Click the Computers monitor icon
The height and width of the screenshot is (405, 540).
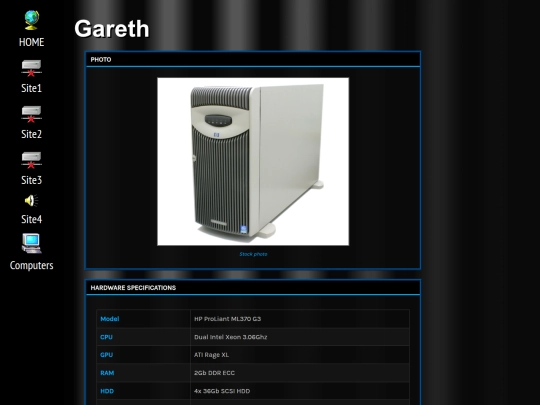click(31, 243)
